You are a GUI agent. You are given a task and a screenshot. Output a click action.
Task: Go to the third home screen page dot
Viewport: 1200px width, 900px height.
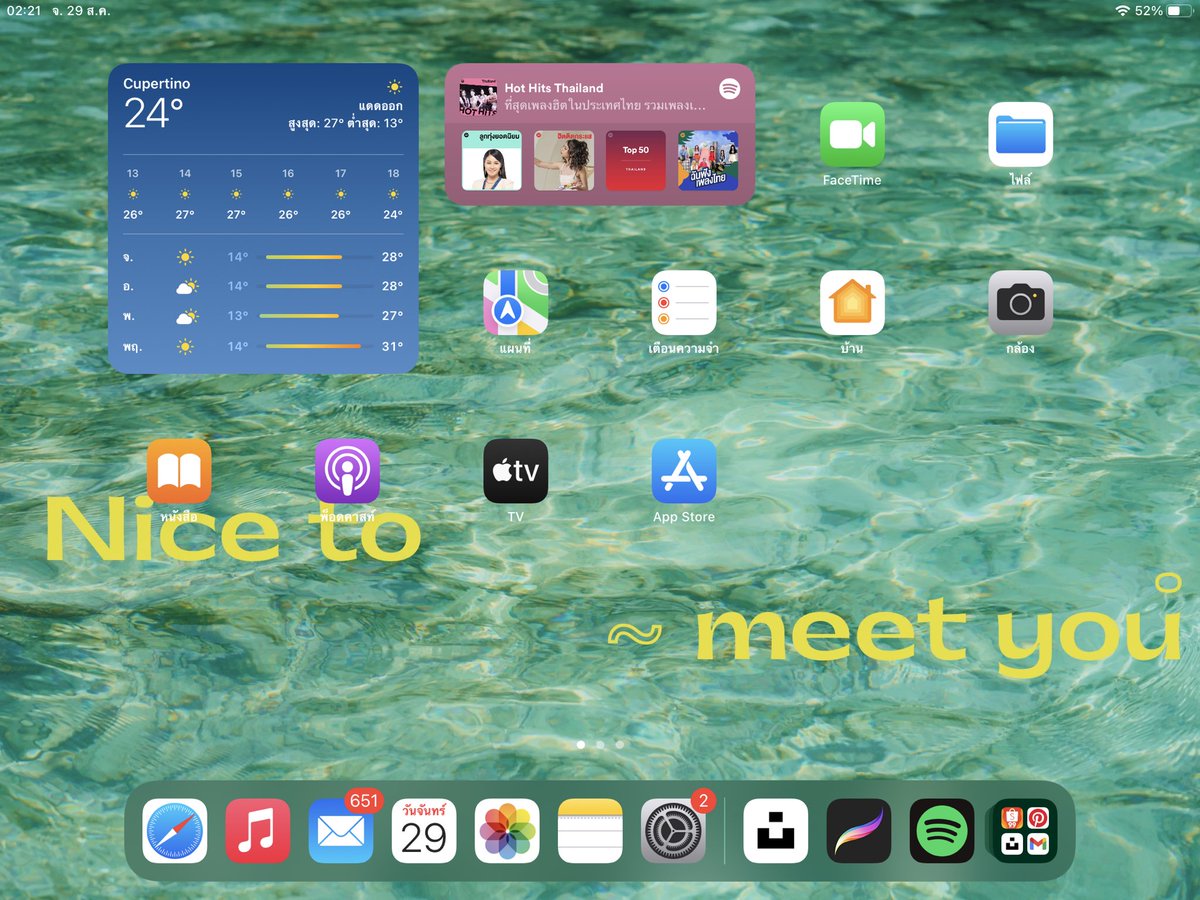(x=620, y=745)
